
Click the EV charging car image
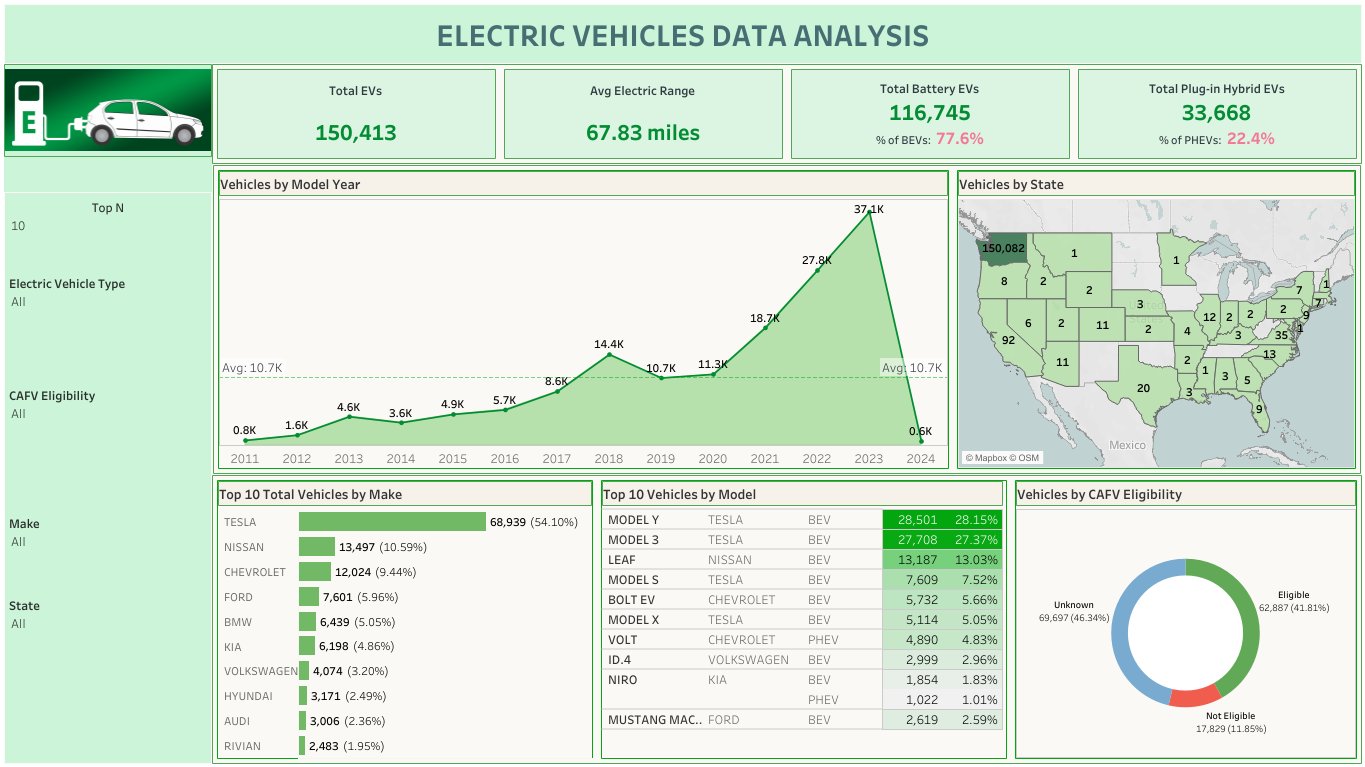108,110
